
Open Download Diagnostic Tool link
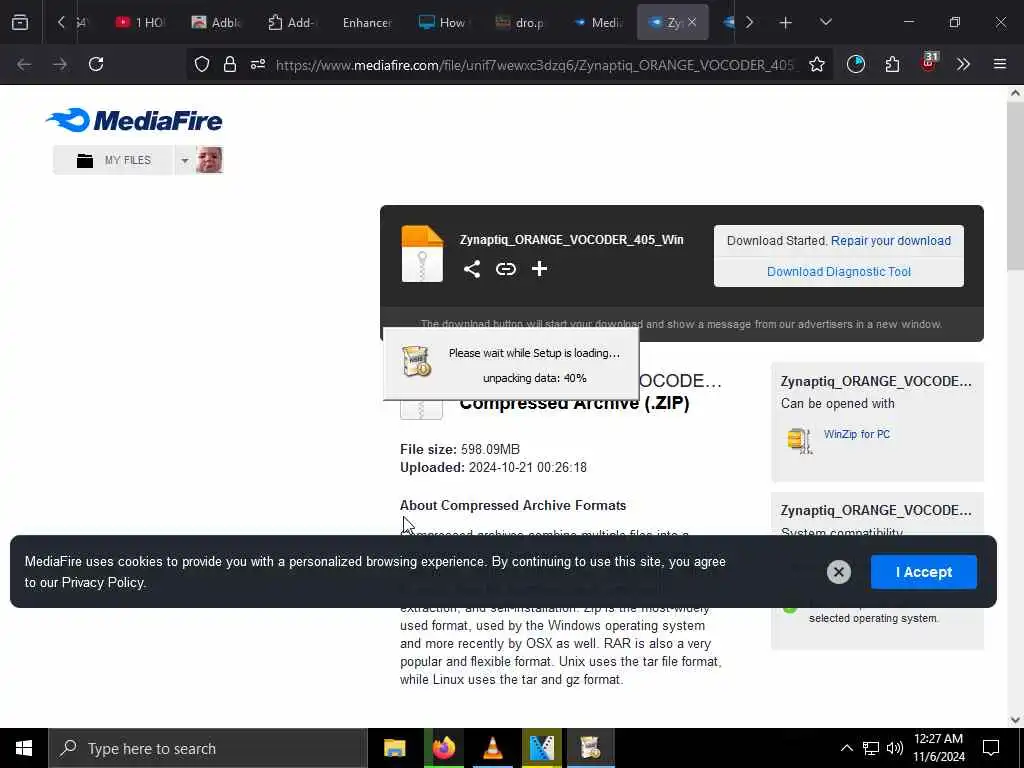(x=839, y=272)
